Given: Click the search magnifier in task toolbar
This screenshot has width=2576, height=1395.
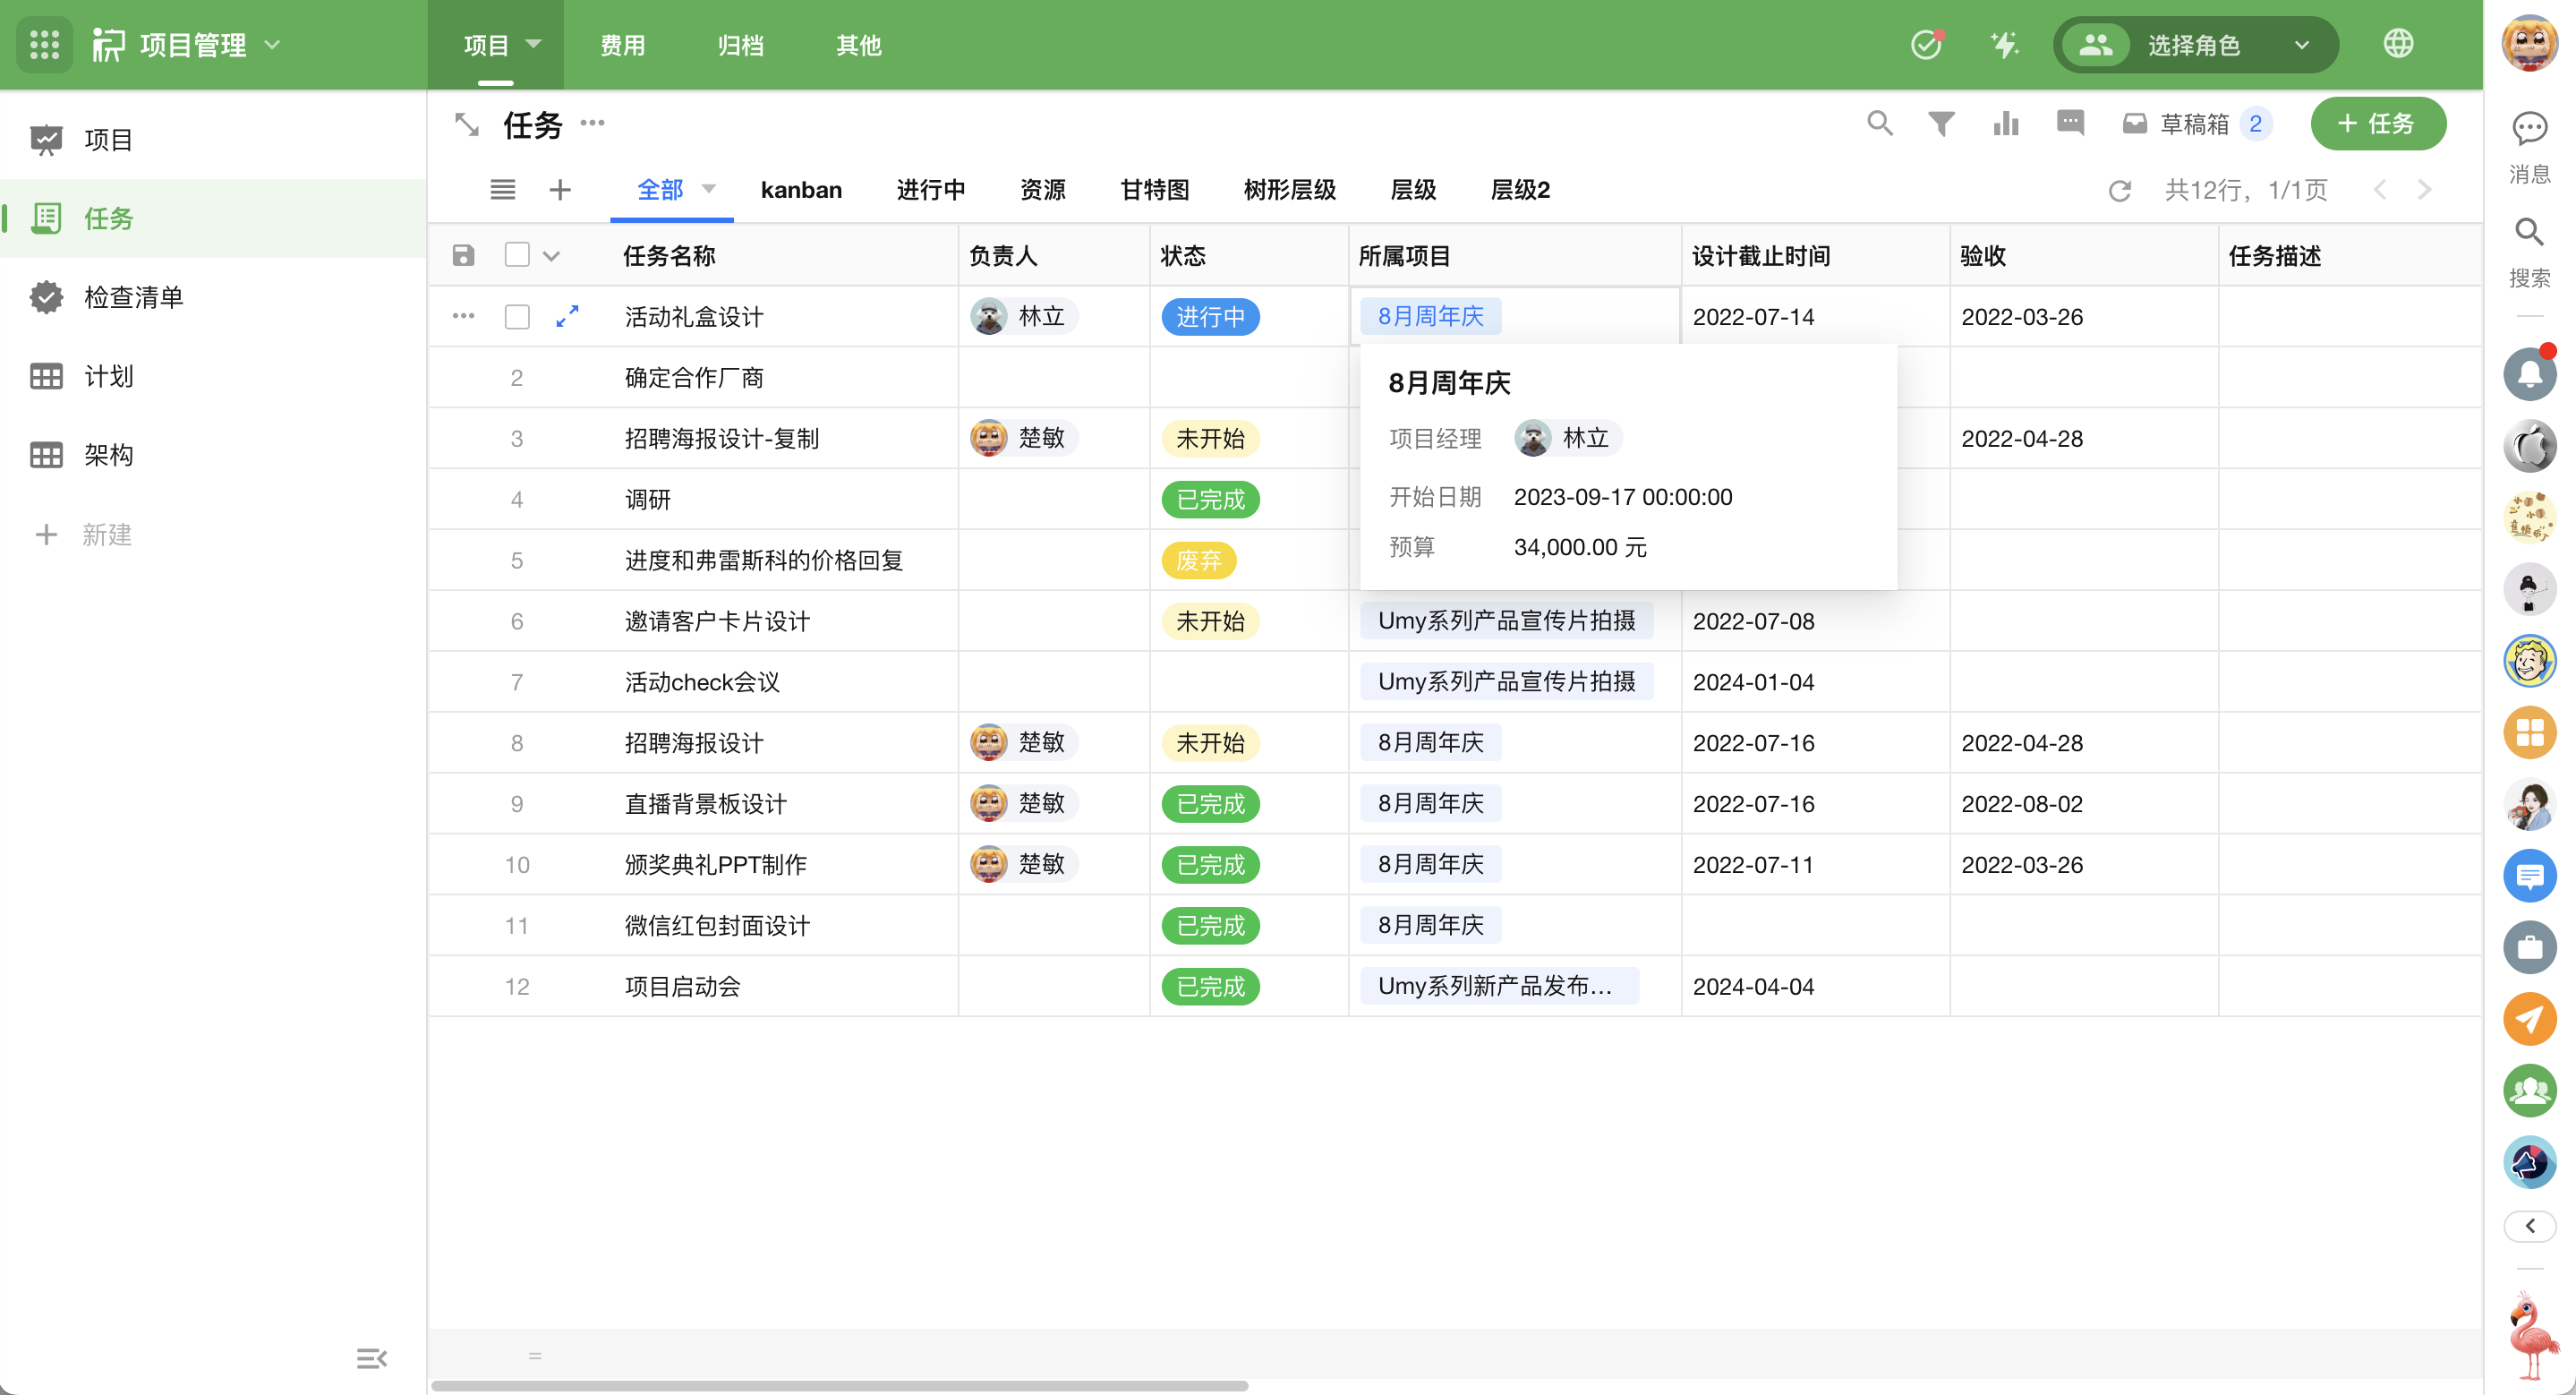Looking at the screenshot, I should click(x=1879, y=124).
